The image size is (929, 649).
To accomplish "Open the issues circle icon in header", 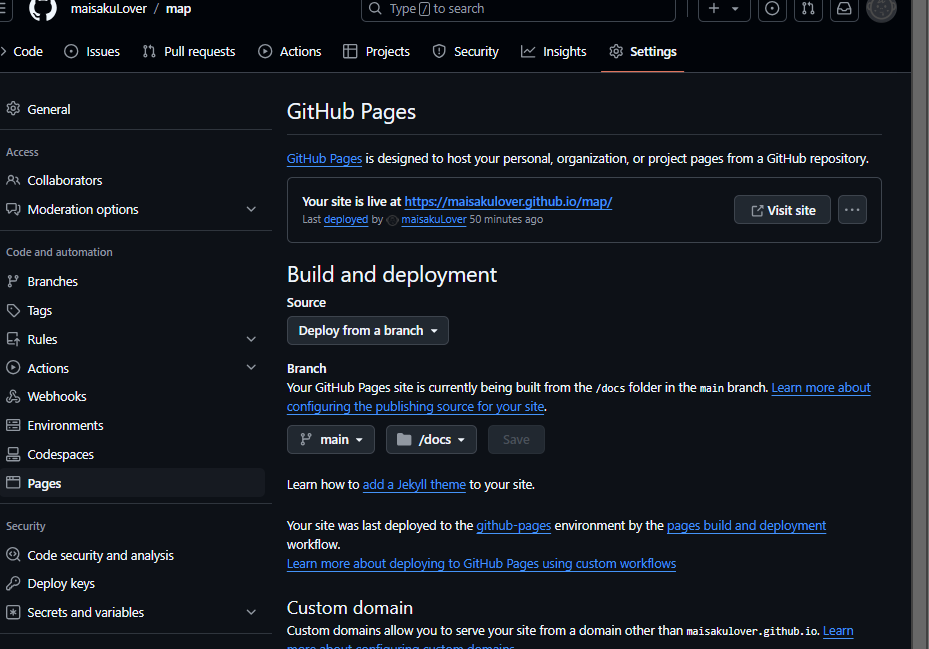I will [772, 9].
